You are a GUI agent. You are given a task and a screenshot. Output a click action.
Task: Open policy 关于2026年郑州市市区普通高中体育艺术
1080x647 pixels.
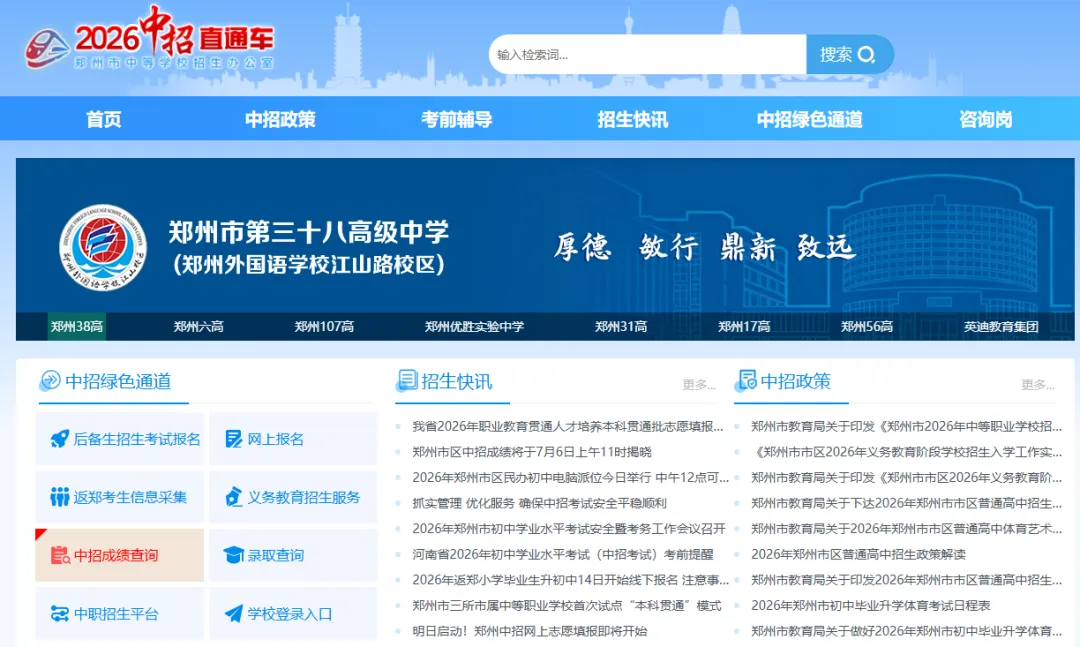point(906,528)
